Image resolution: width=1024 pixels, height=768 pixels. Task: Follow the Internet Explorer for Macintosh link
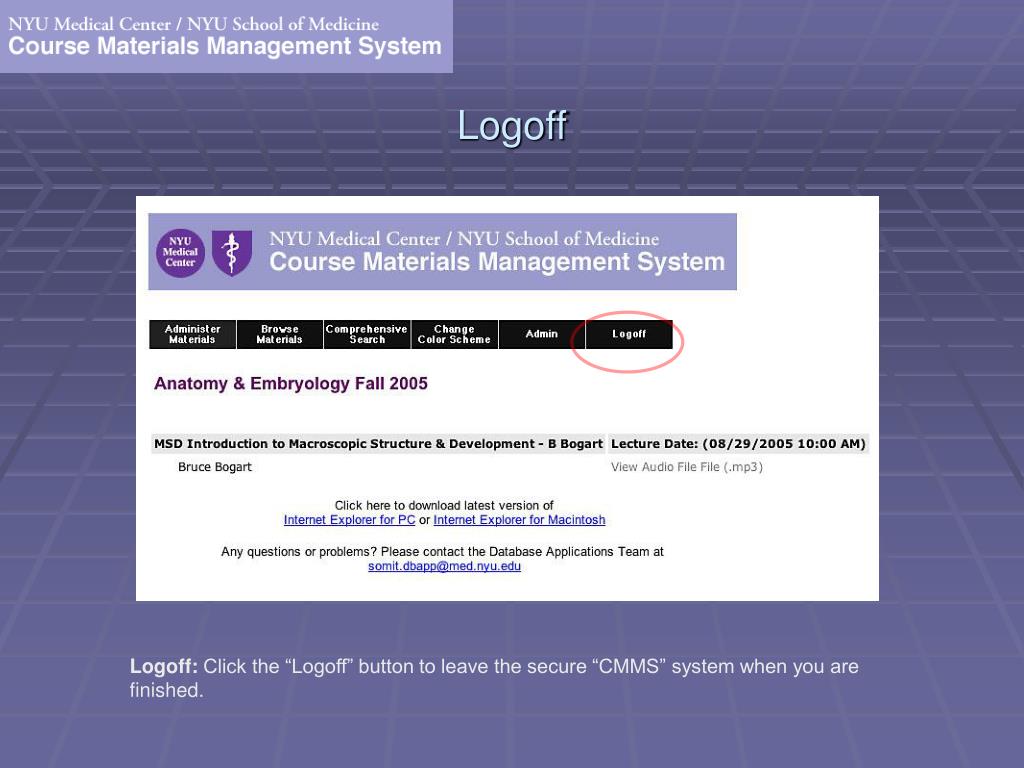[519, 520]
